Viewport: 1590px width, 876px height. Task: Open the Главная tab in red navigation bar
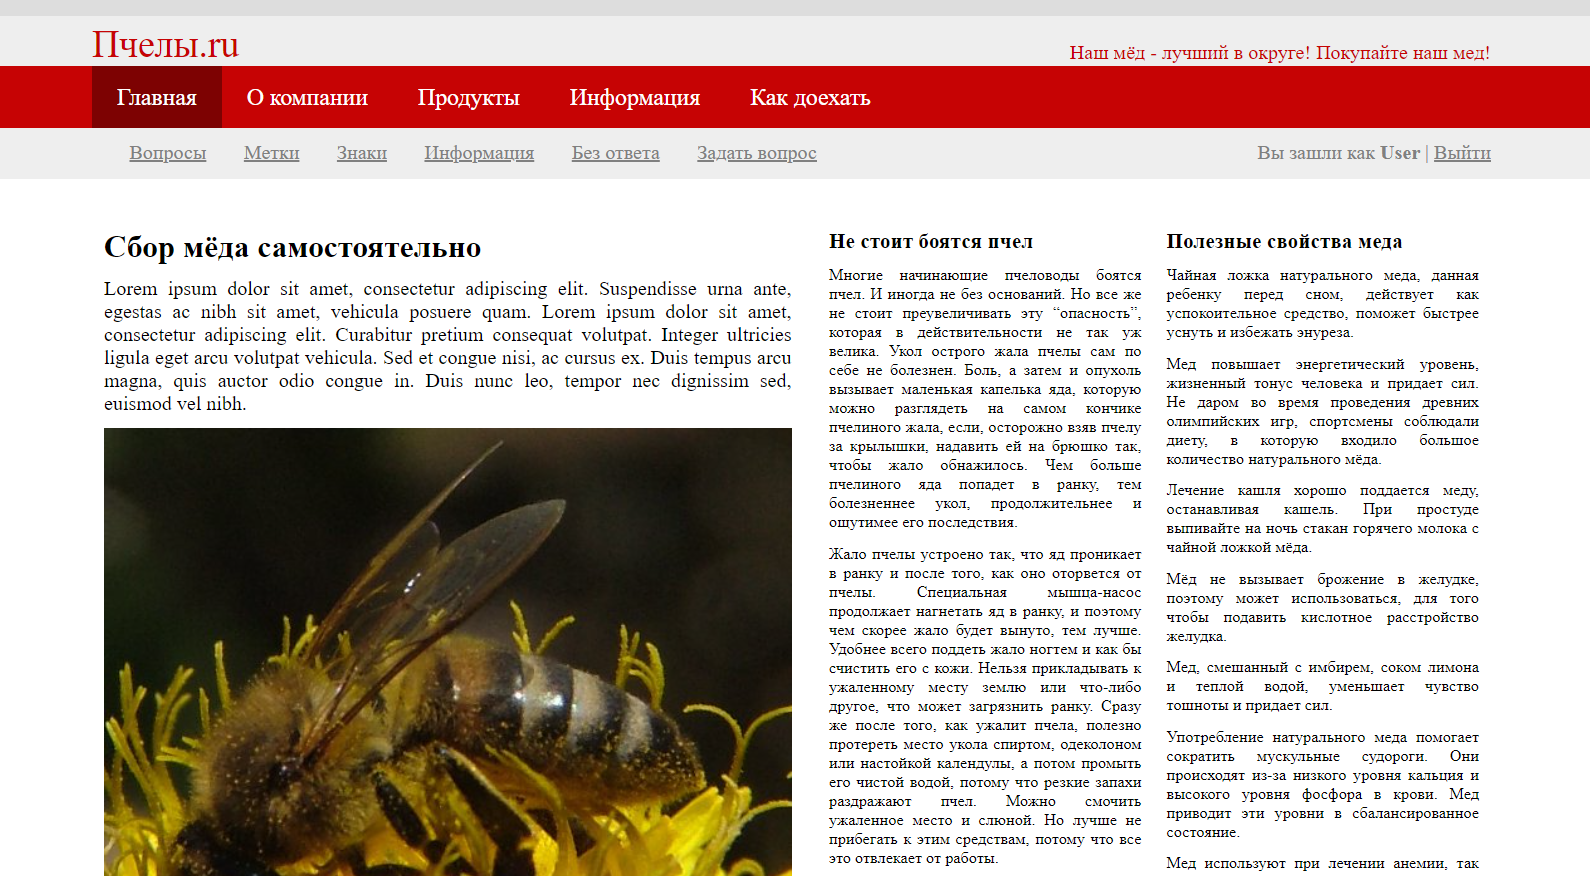point(157,98)
